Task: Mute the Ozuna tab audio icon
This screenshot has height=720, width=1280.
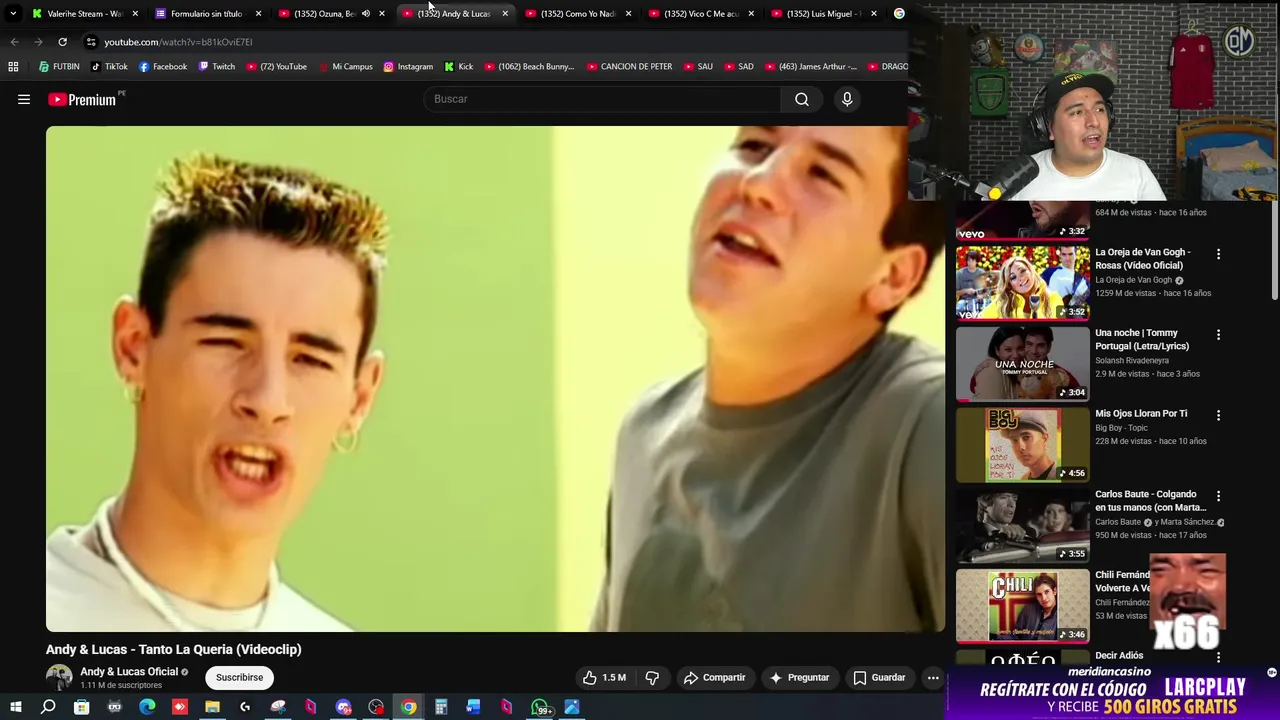Action: (x=365, y=14)
